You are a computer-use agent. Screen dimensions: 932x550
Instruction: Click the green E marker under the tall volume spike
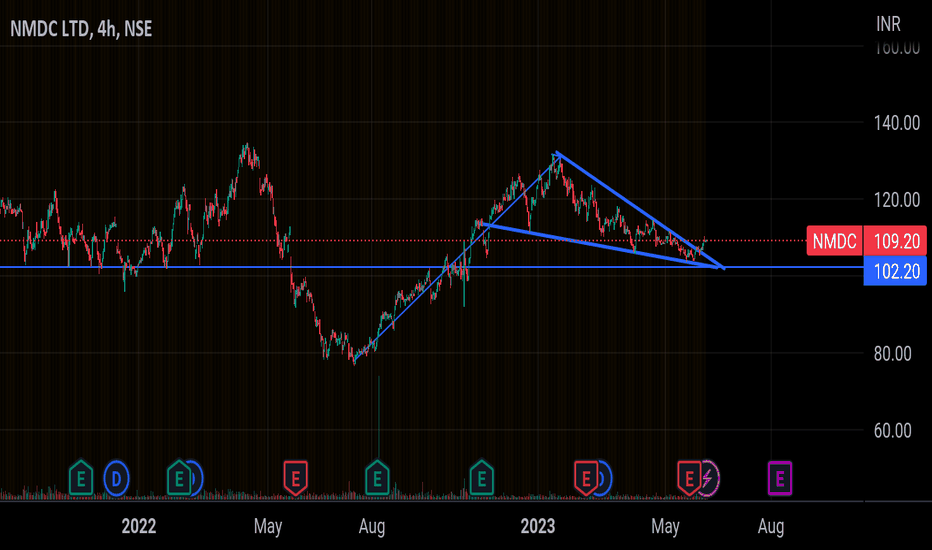(x=377, y=478)
